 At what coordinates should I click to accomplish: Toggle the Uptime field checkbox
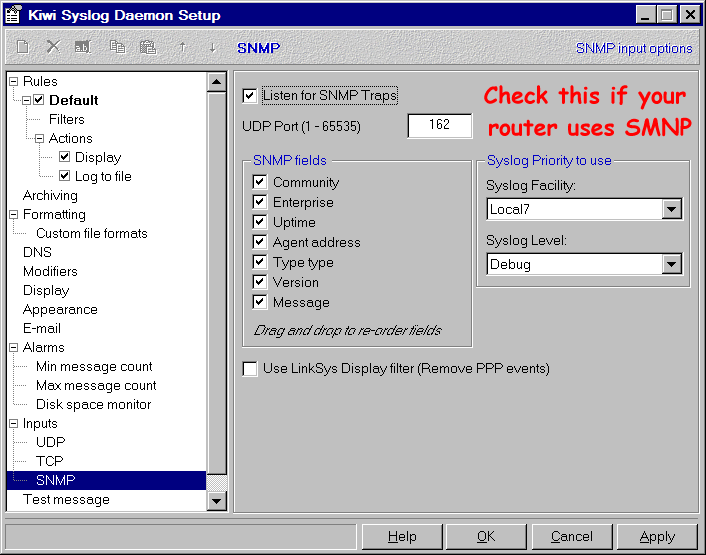tap(260, 222)
